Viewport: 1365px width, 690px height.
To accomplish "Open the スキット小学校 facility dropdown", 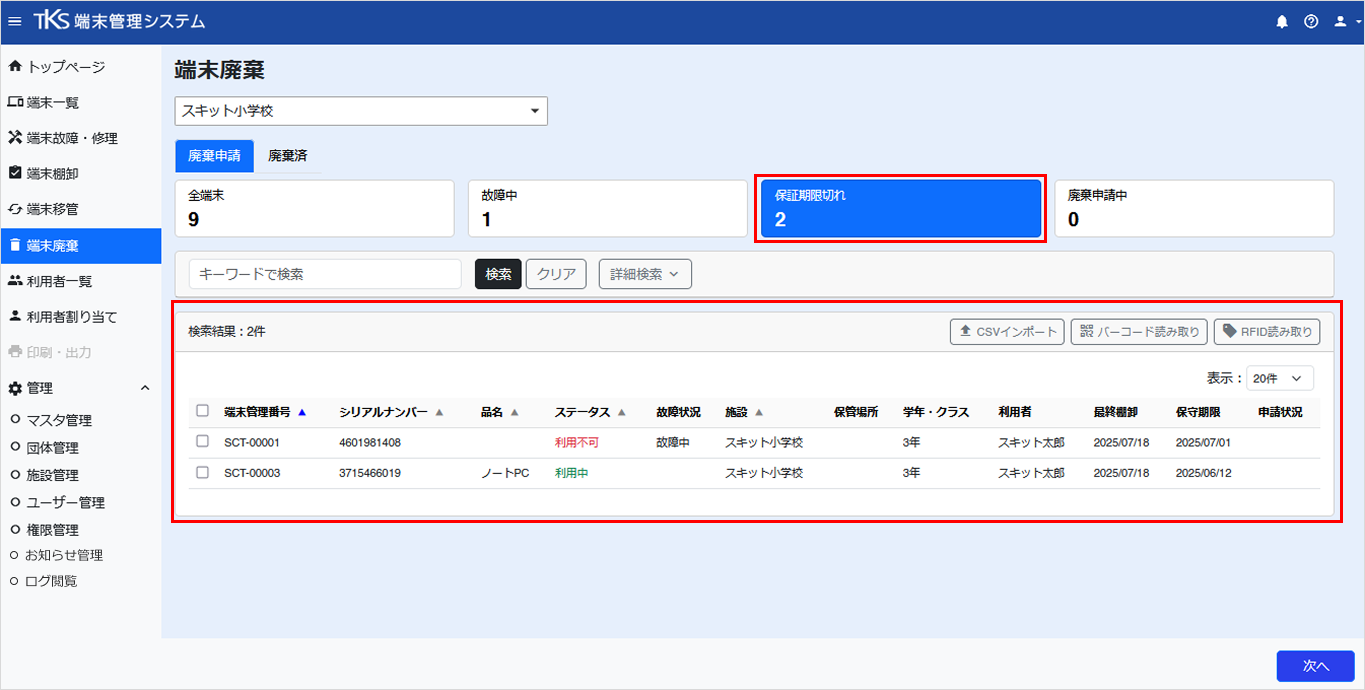I will (x=361, y=111).
